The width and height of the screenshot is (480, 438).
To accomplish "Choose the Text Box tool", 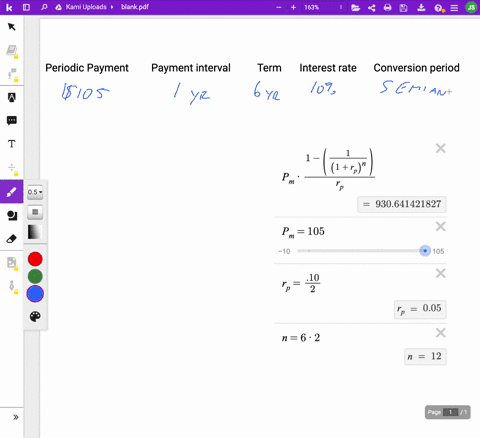I will coord(12,144).
